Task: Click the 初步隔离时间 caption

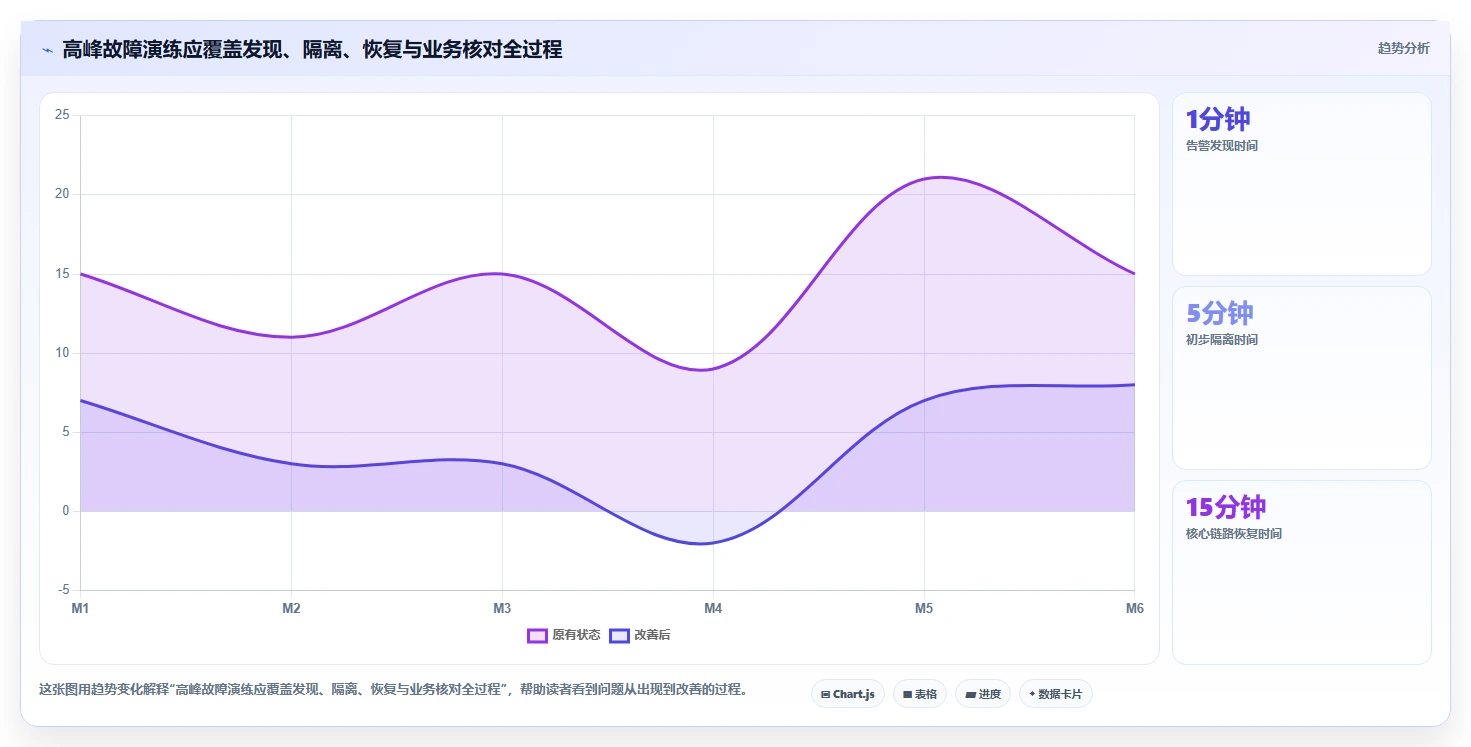Action: coord(1222,340)
